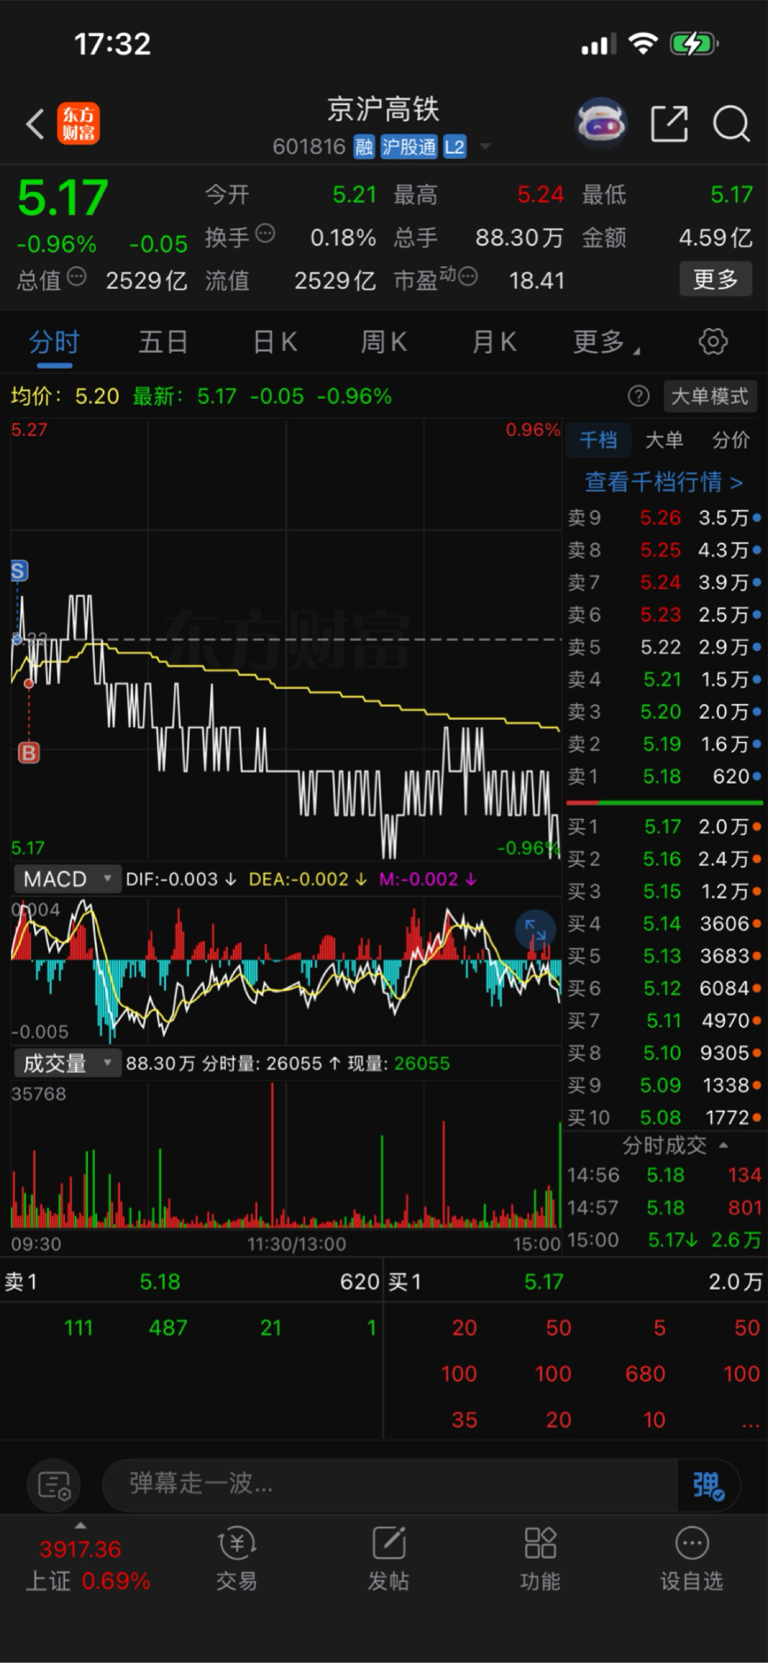Screen dimensions: 768x1663
Task: Tap the 沪股通 badge
Action: pos(408,147)
